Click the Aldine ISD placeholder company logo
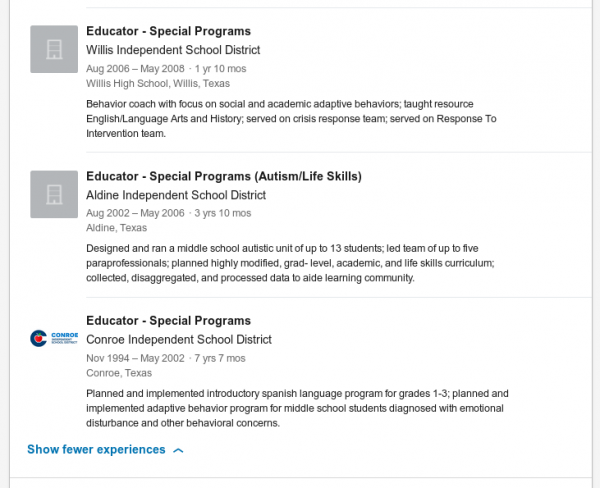Image resolution: width=600 pixels, height=488 pixels. click(x=55, y=194)
